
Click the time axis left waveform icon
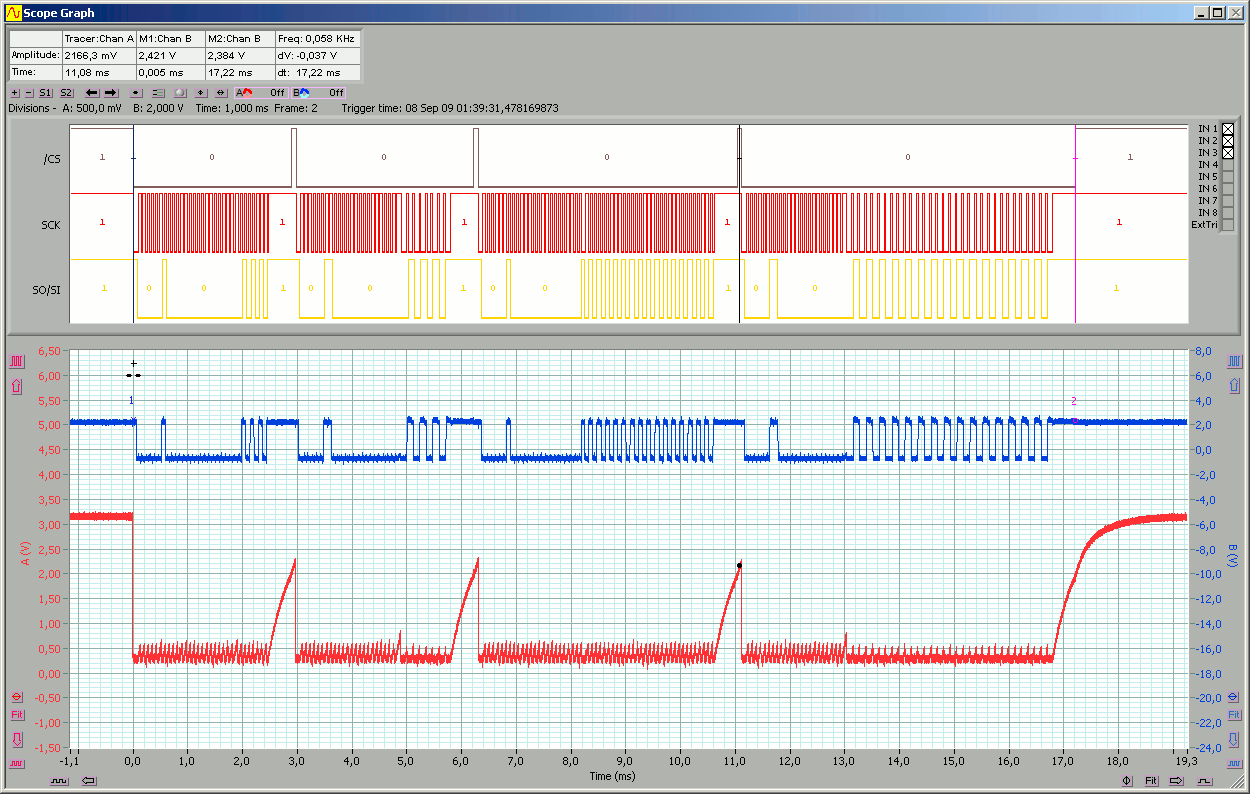[x=61, y=781]
